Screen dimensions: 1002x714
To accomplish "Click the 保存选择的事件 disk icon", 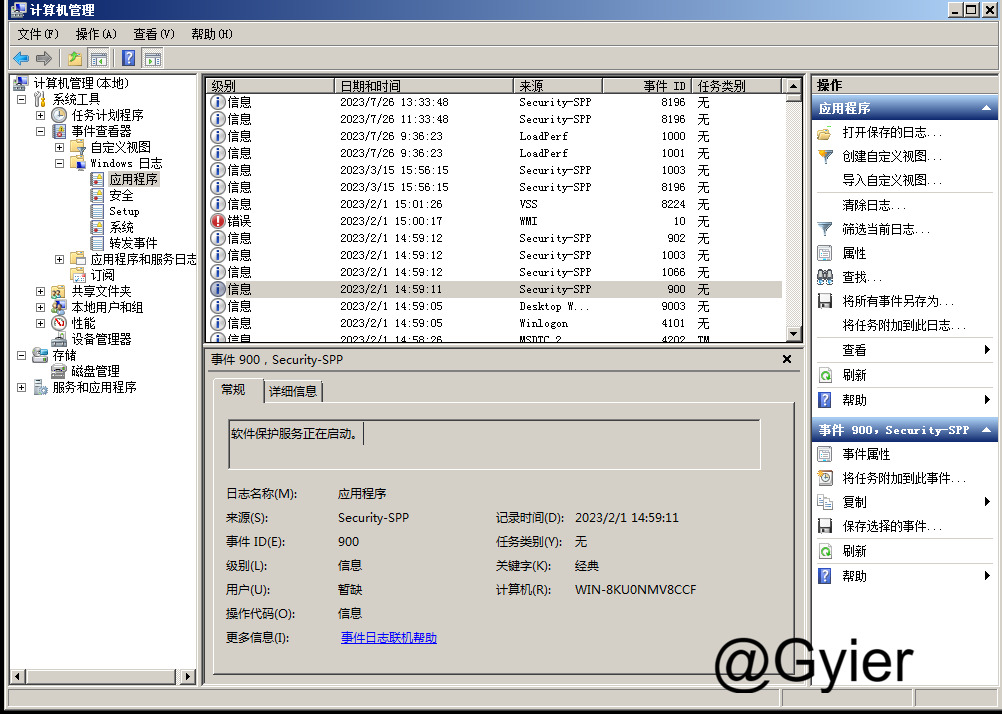I will (825, 526).
